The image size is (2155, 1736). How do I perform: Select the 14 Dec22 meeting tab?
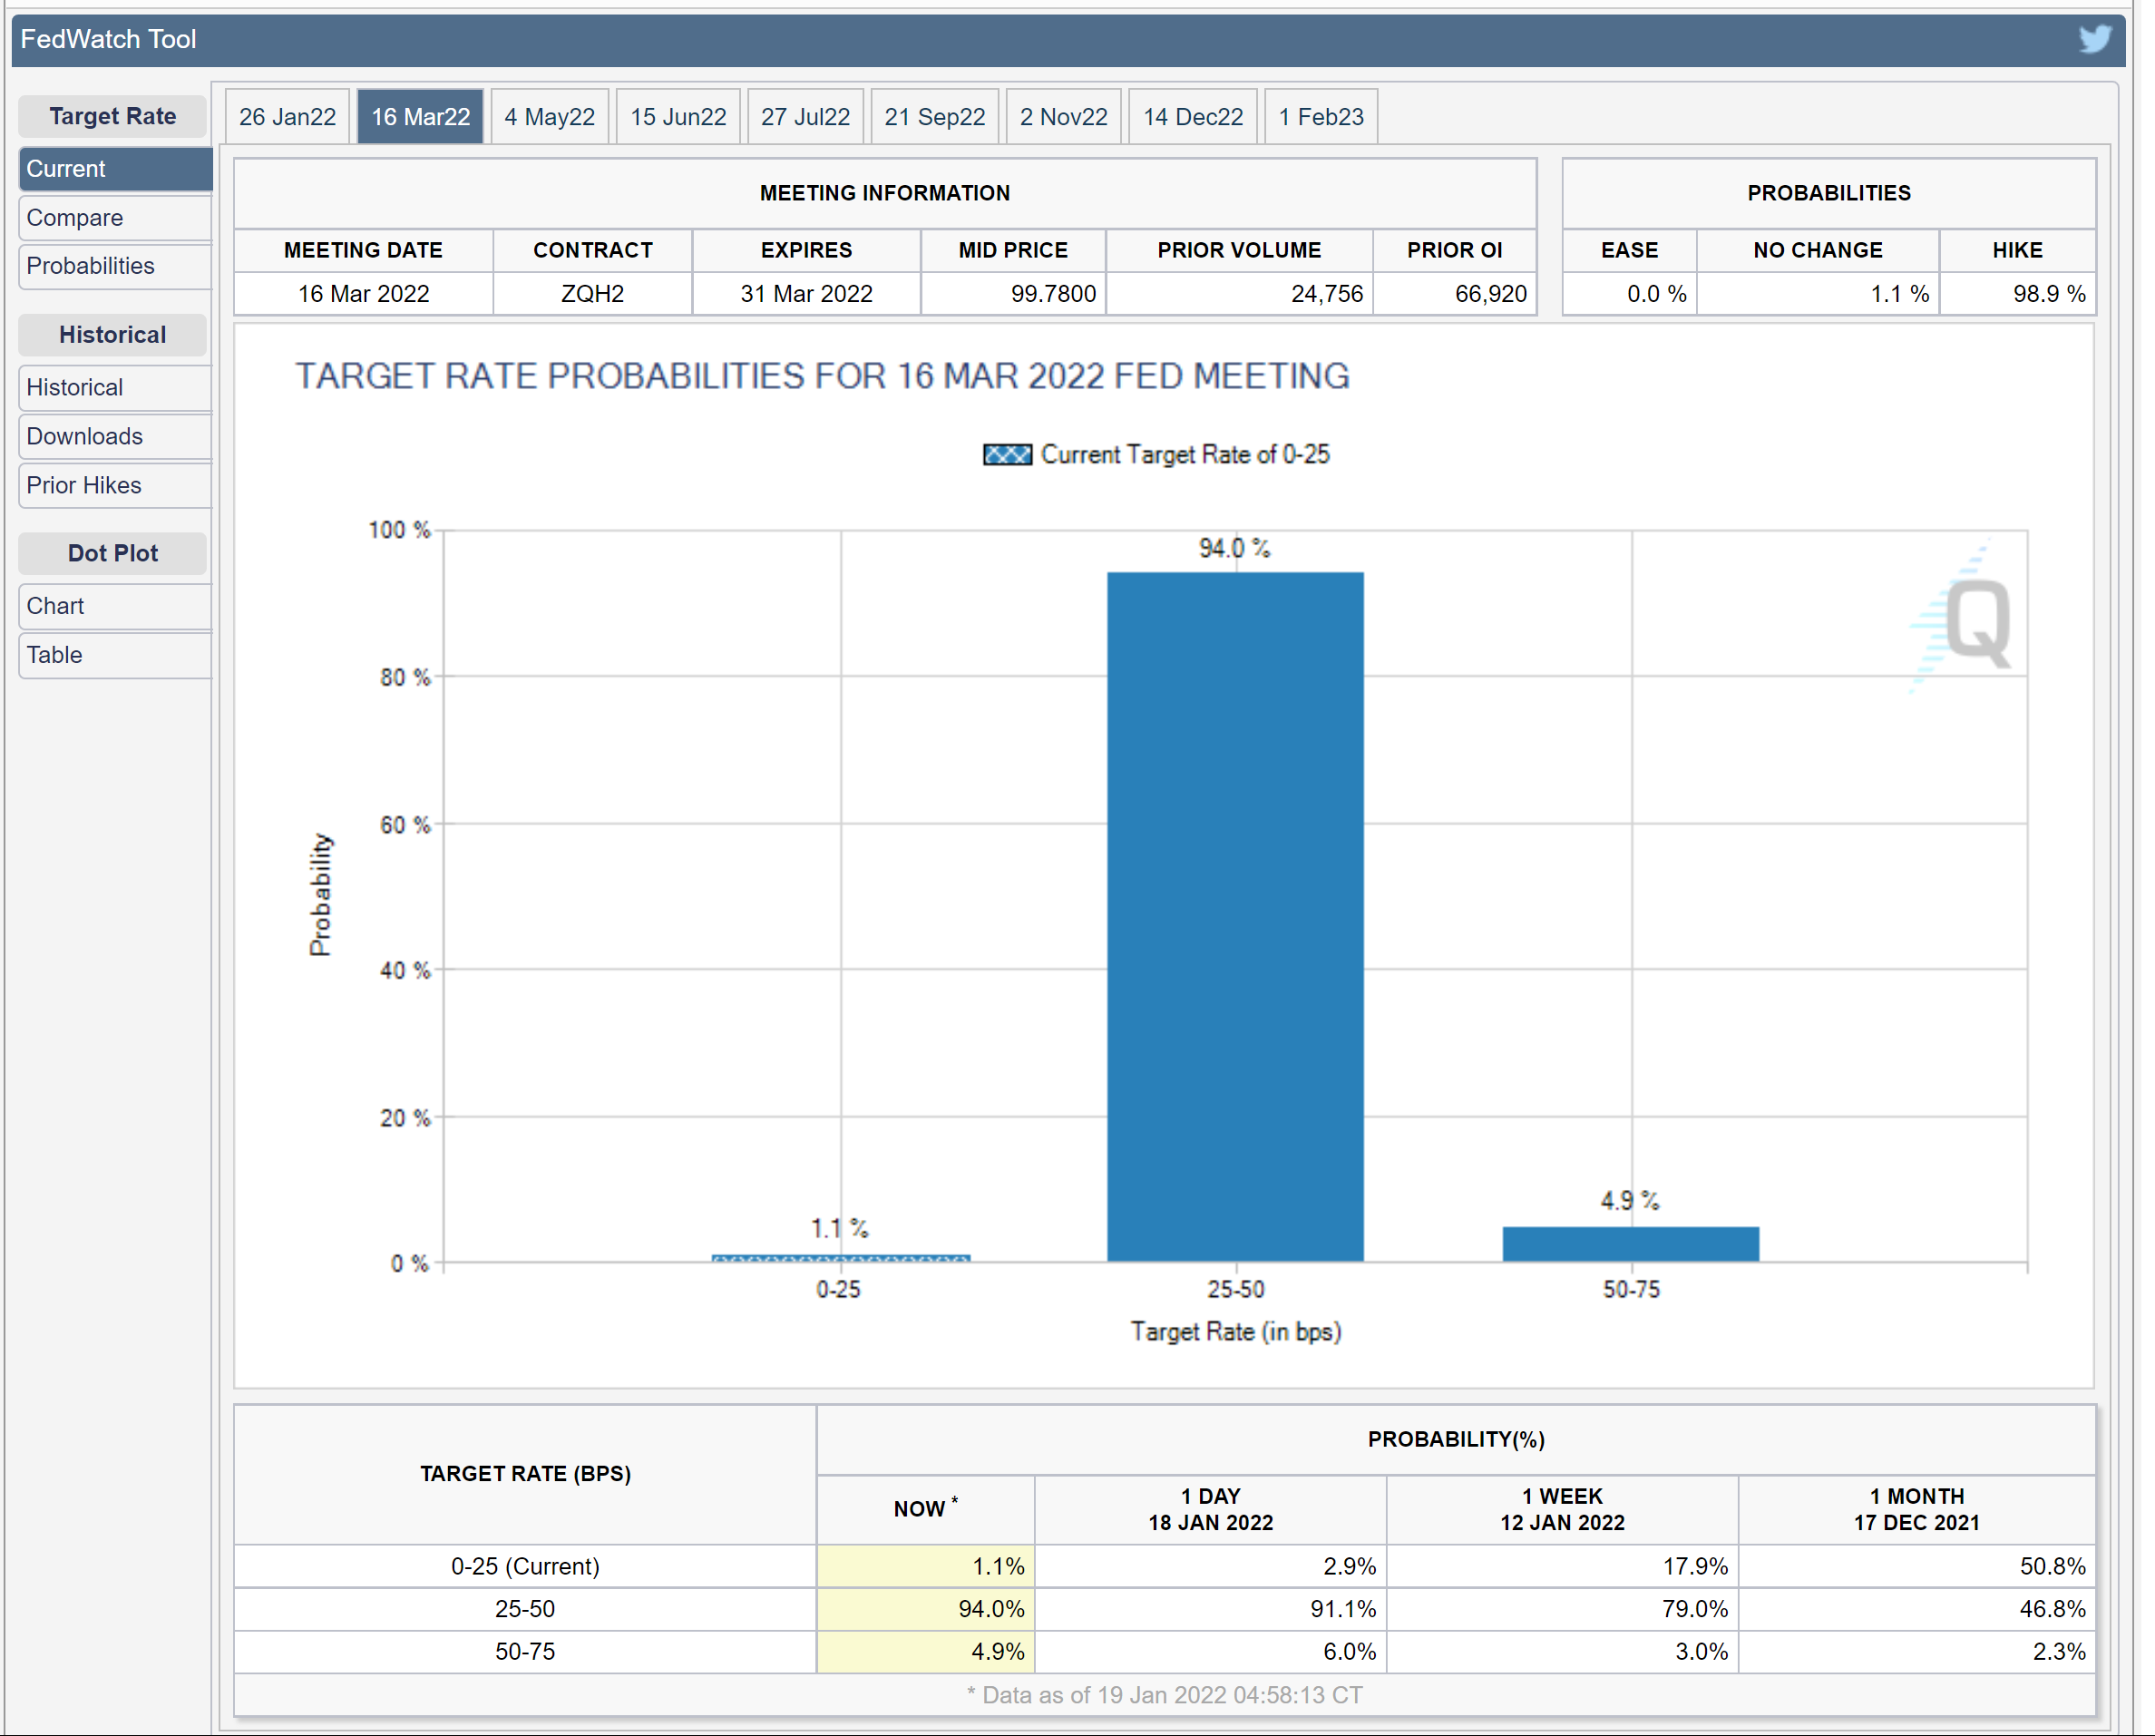pos(1192,117)
